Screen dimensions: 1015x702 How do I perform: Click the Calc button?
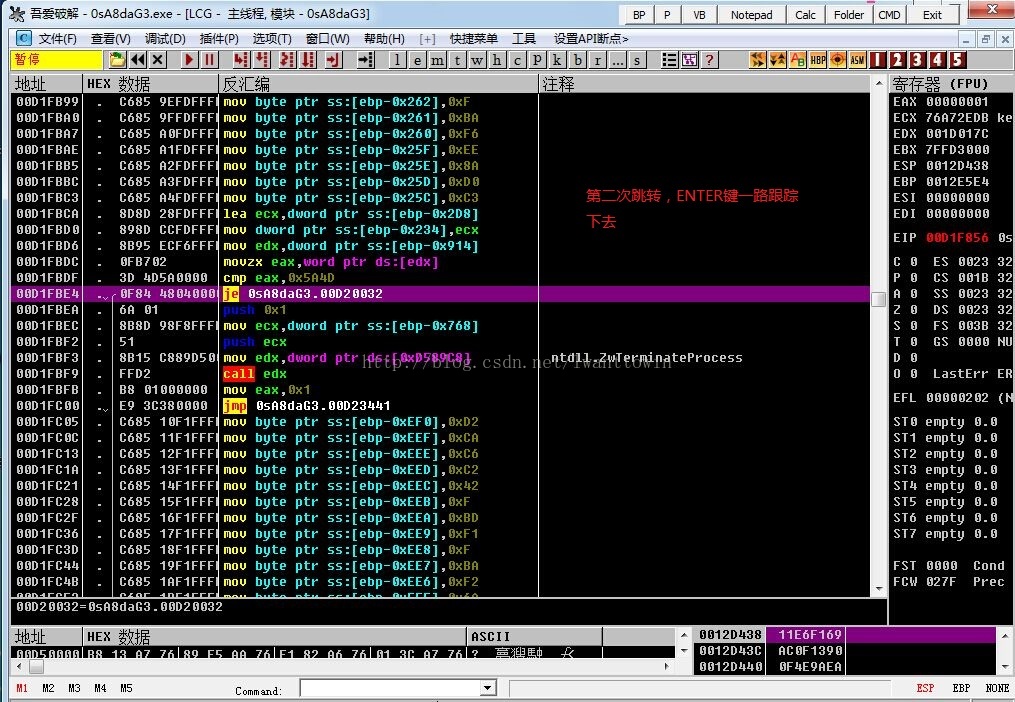(x=805, y=14)
